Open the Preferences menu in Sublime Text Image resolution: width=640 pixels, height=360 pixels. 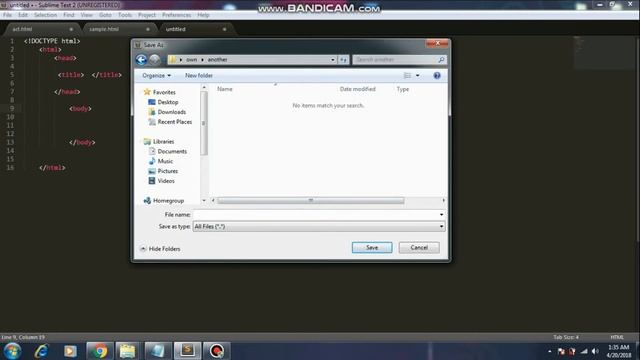[176, 15]
